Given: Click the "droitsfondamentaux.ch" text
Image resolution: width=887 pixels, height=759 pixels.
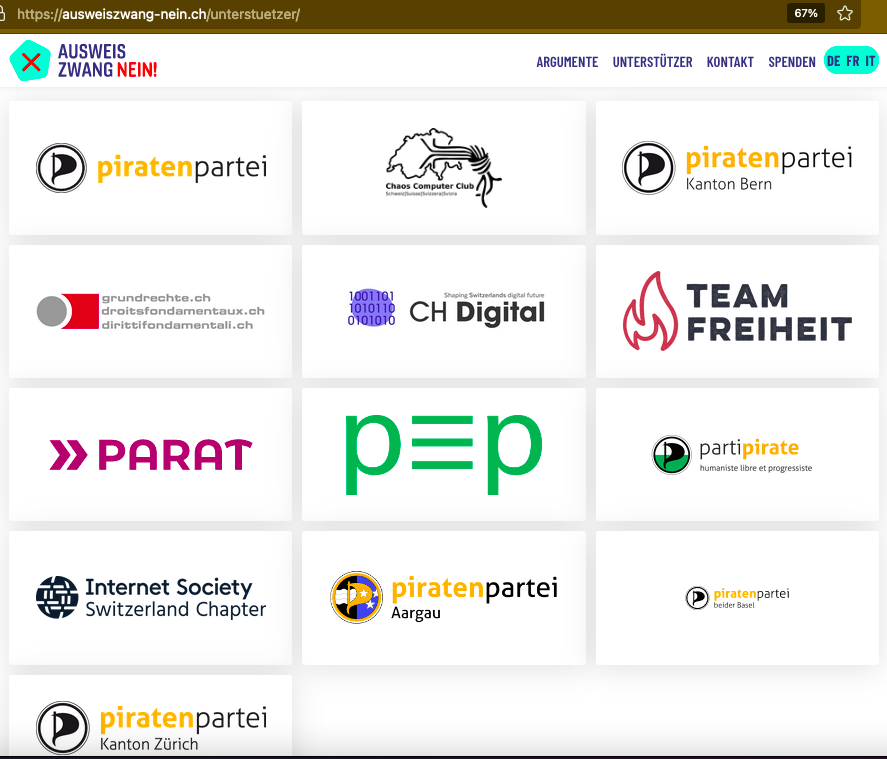Looking at the screenshot, I should pos(183,311).
